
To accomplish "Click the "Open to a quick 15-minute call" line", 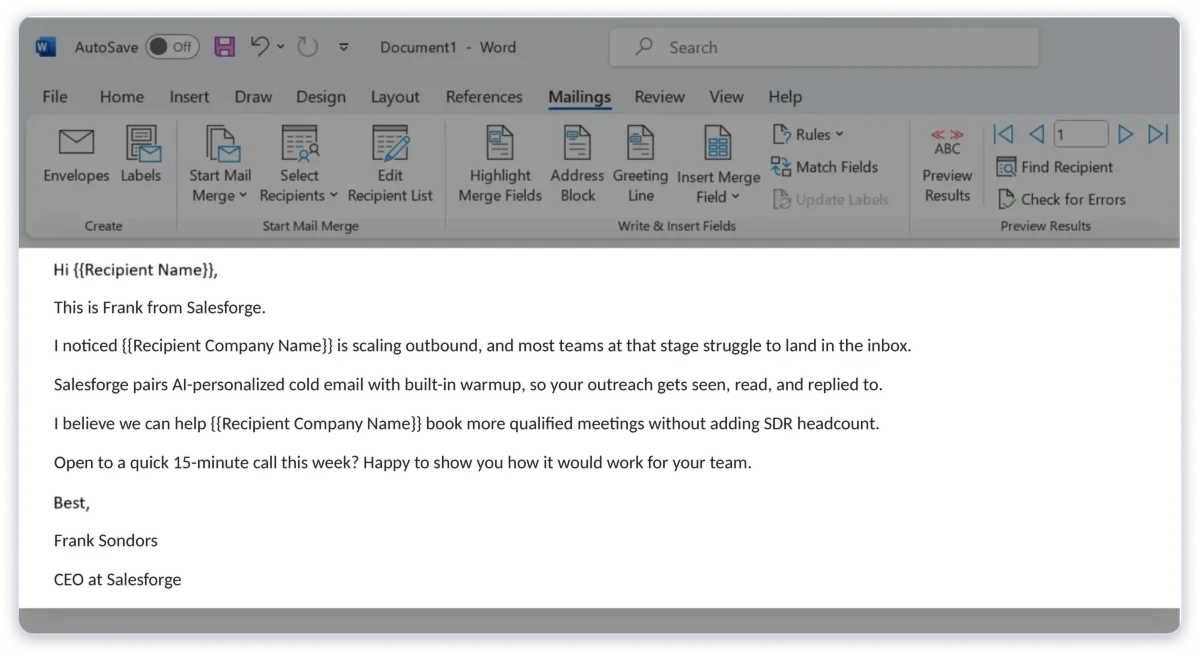I will click(402, 463).
